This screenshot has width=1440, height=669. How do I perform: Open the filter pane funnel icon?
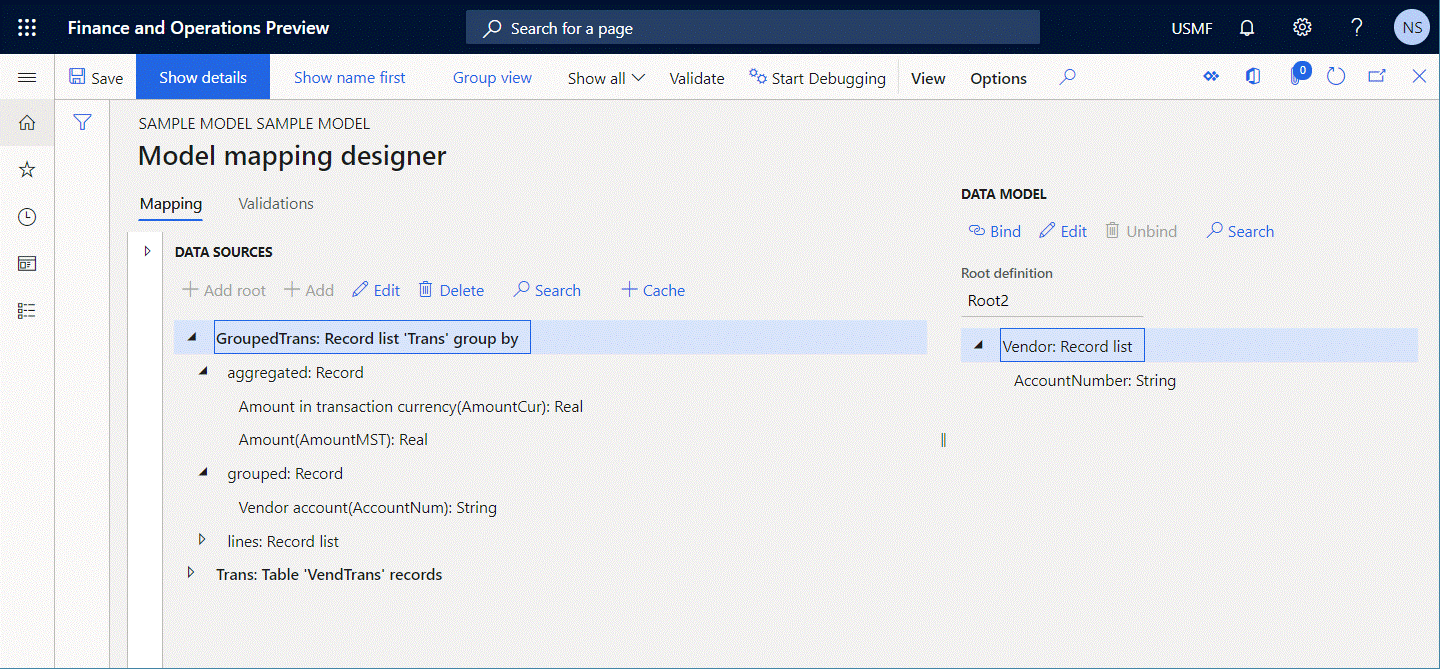click(x=83, y=122)
